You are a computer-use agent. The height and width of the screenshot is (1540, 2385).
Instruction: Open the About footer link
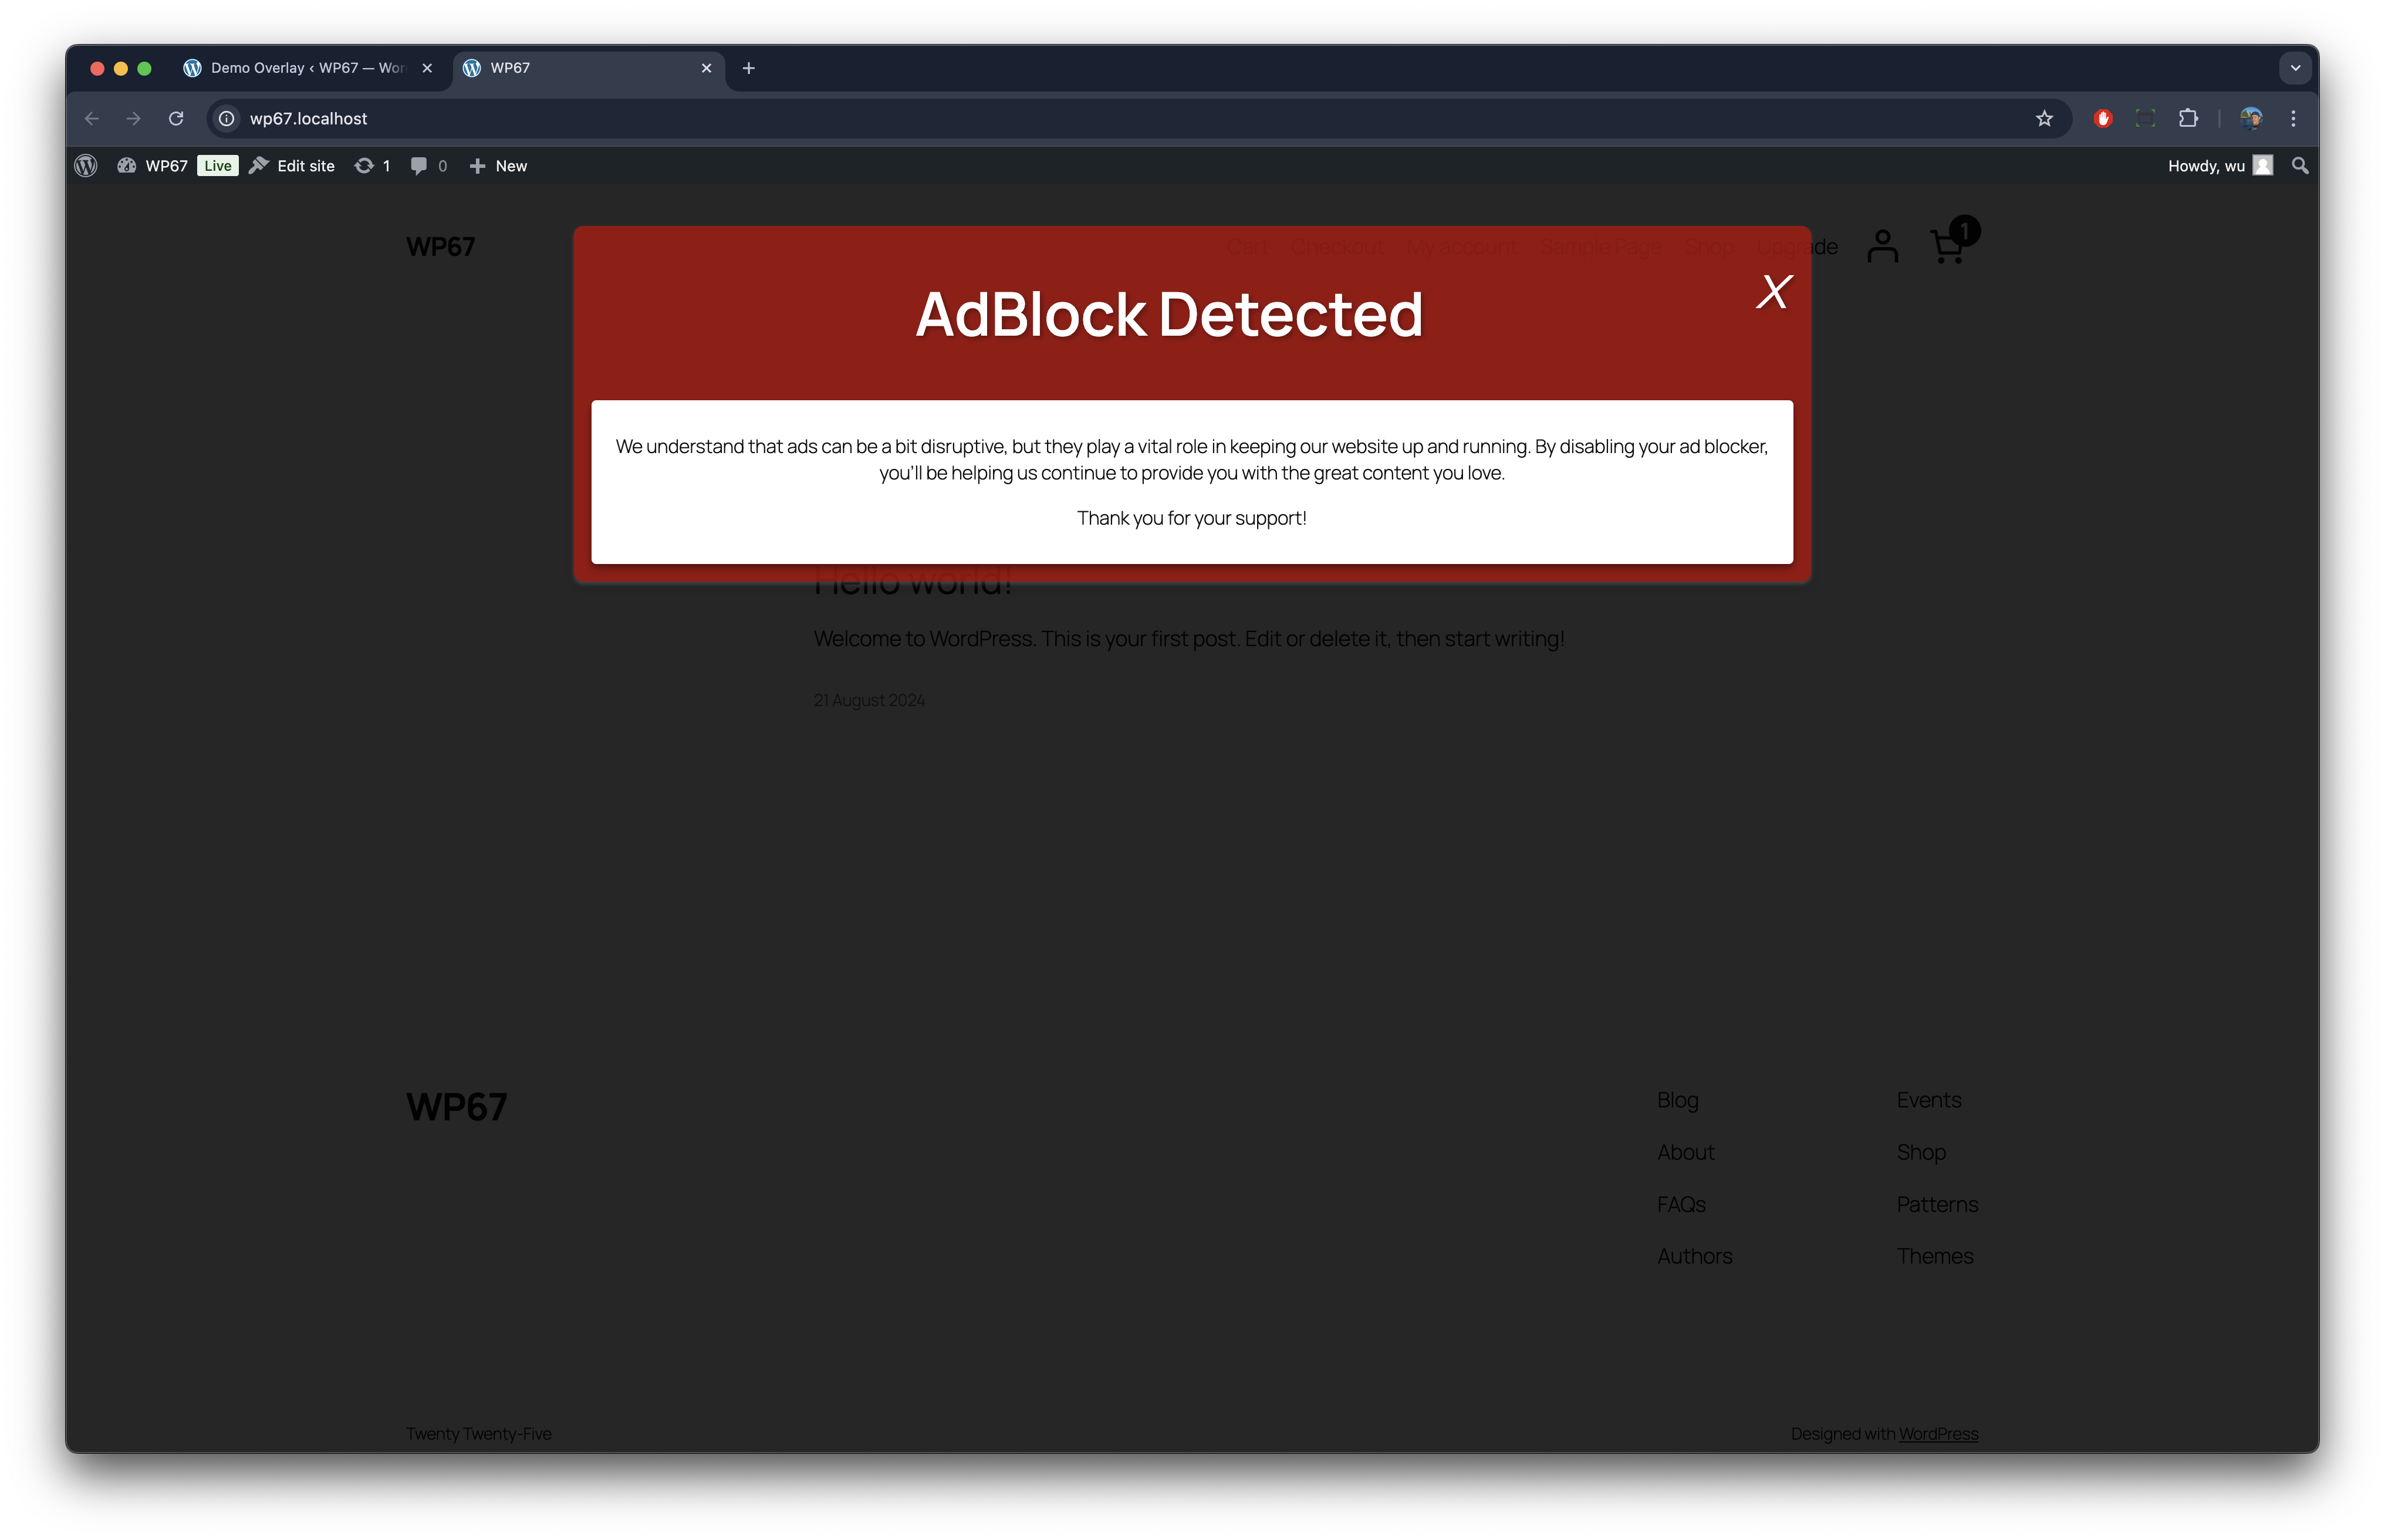tap(1685, 1152)
